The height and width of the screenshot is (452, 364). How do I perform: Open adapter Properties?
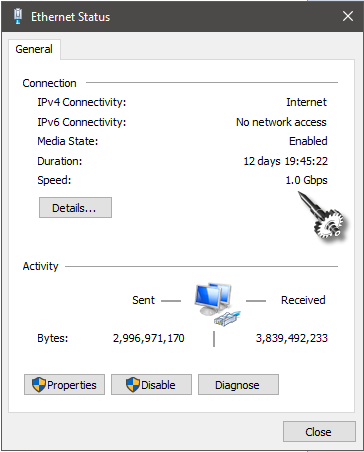pos(64,385)
